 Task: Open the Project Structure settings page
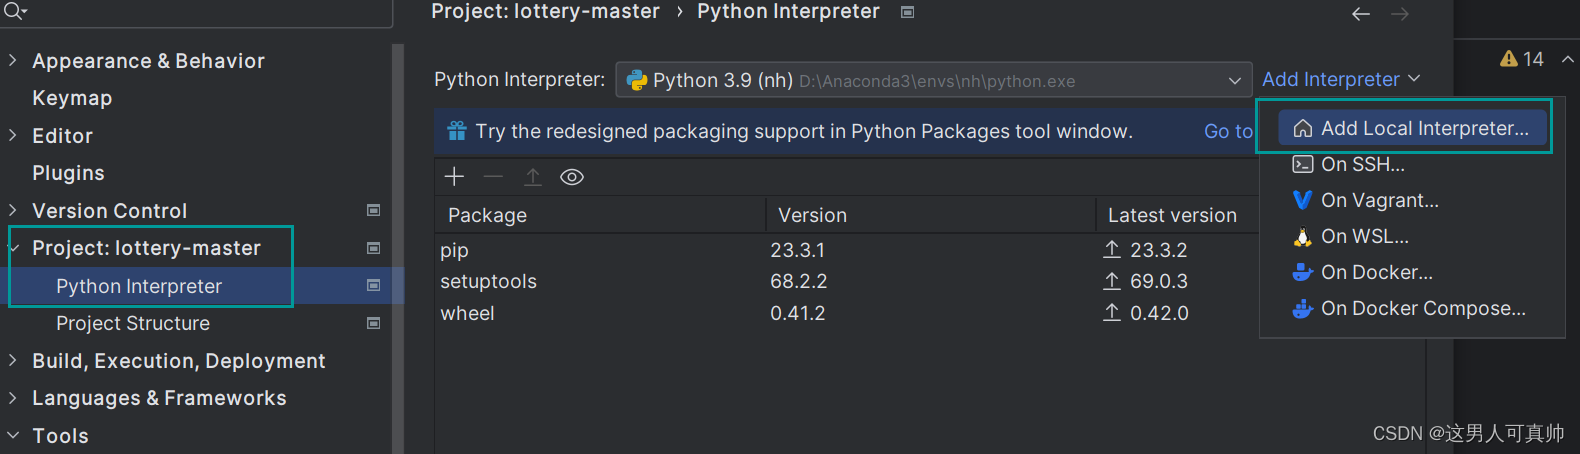click(133, 323)
